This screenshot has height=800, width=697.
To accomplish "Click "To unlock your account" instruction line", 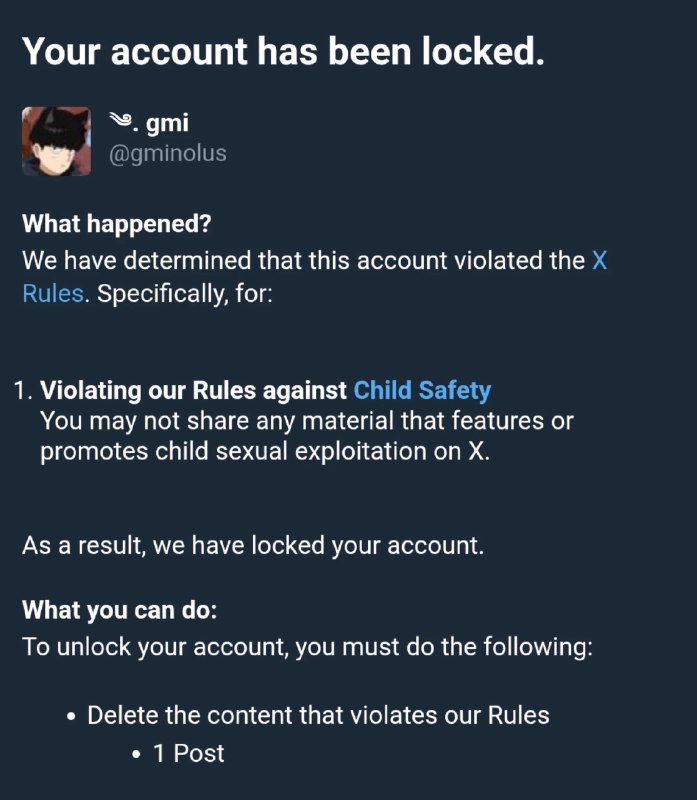I will tap(308, 647).
